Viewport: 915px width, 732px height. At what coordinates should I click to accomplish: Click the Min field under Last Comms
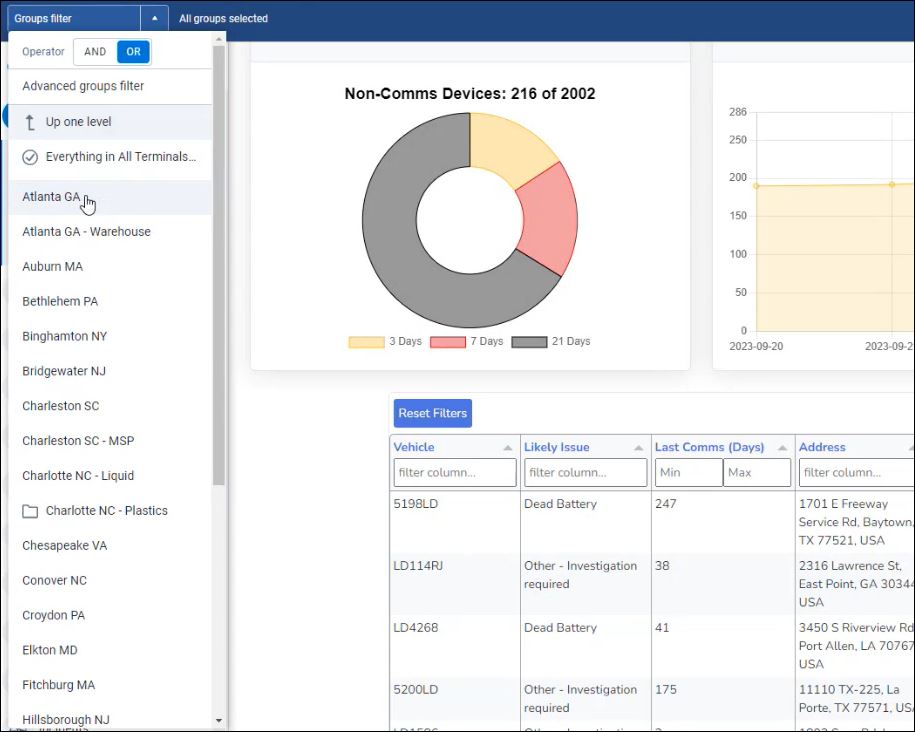[688, 472]
